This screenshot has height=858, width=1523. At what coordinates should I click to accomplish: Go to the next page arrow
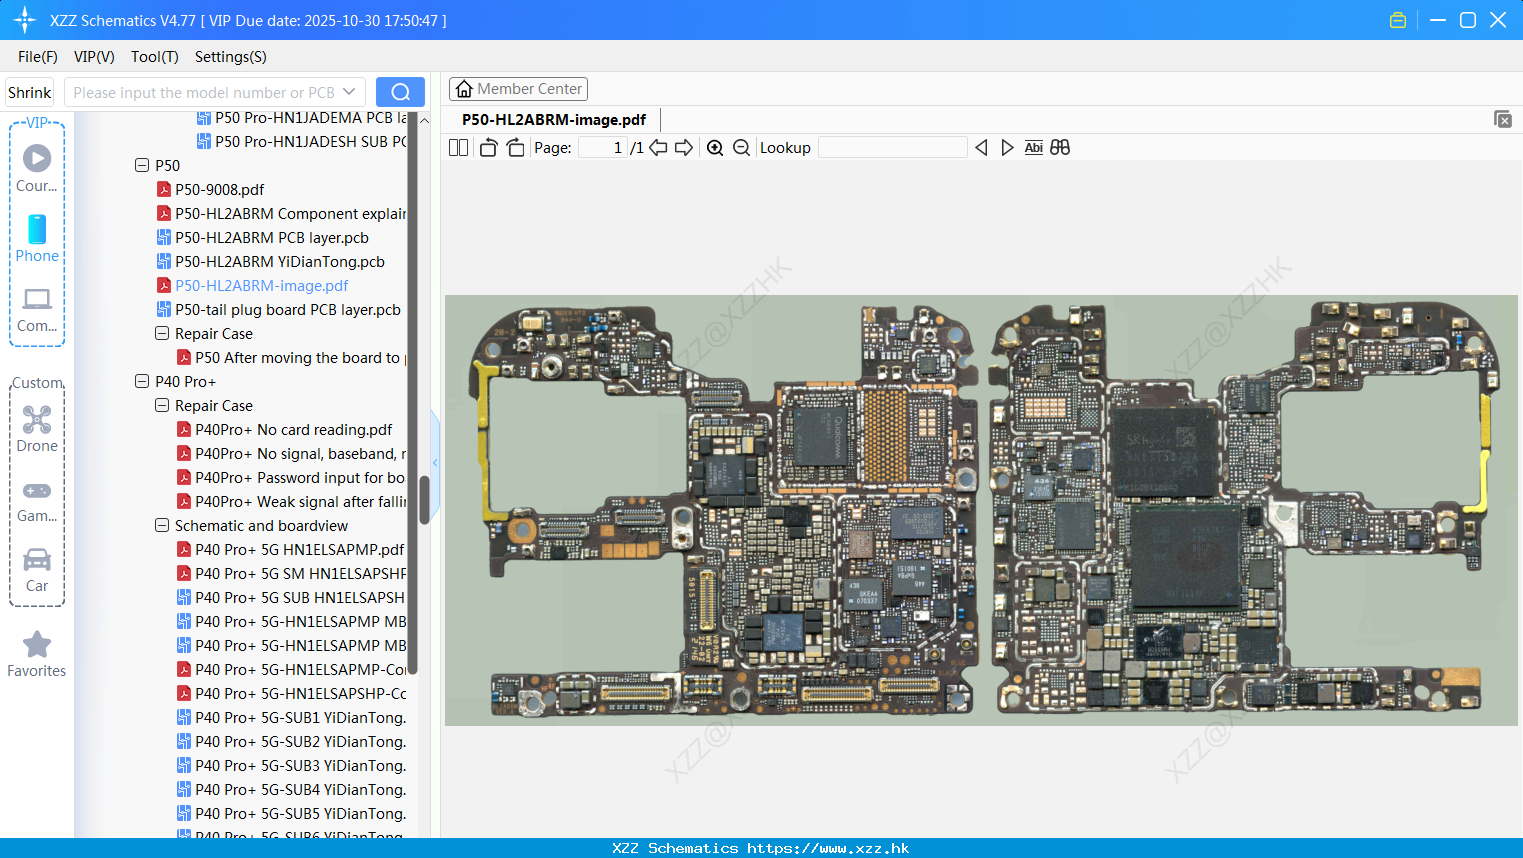(x=684, y=148)
